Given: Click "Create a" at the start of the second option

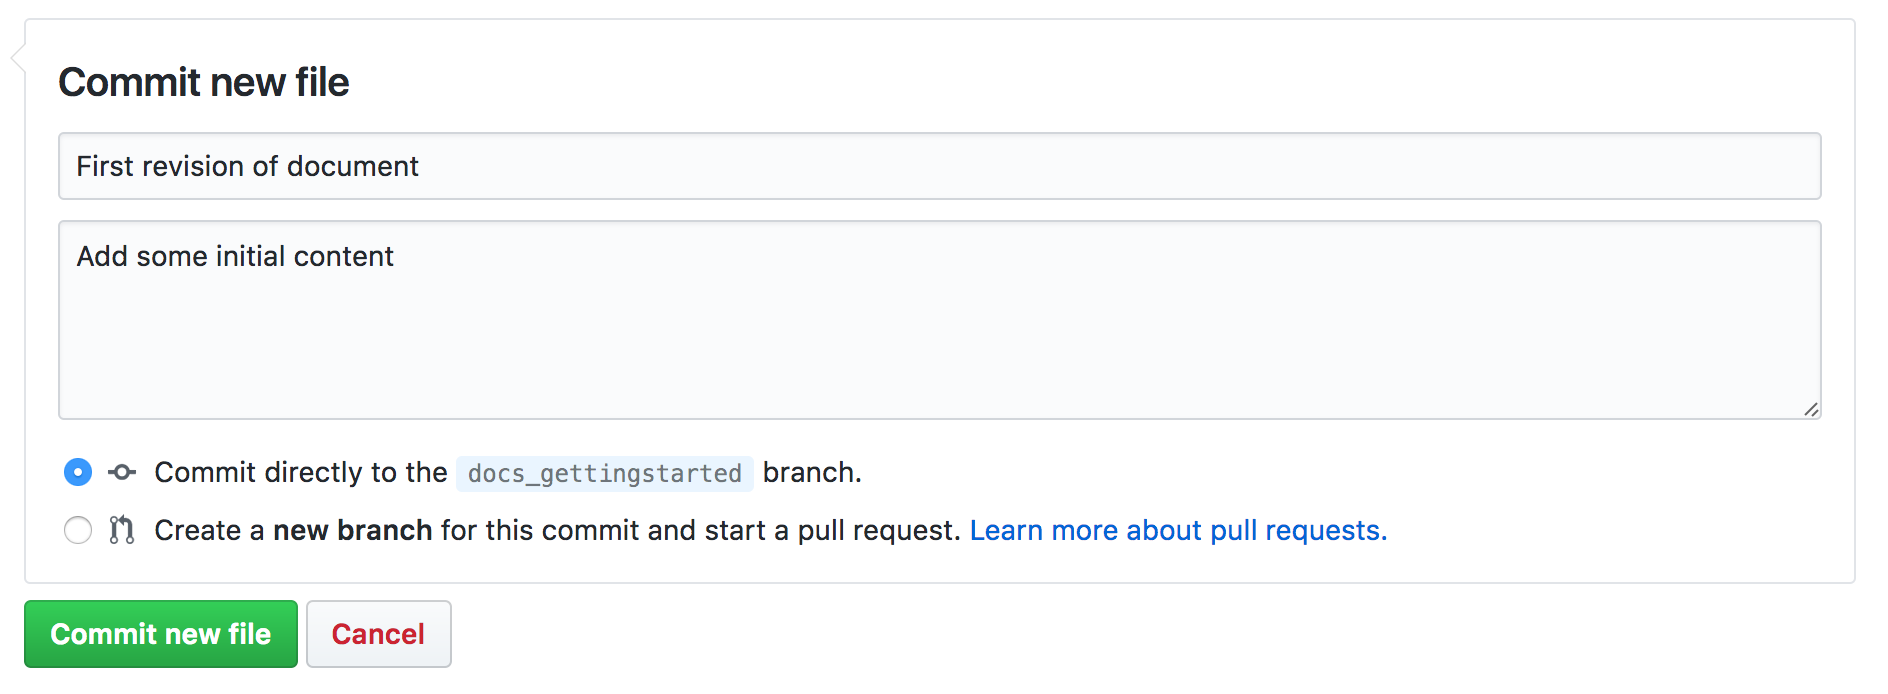Looking at the screenshot, I should coord(209,530).
